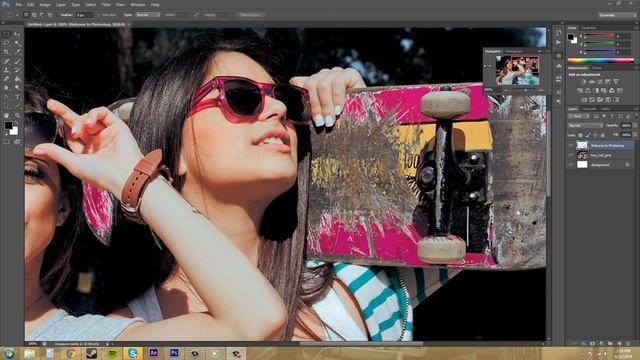Screen dimensions: 640x360
Task: Toggle lock position in Layers panel
Action: point(596,135)
